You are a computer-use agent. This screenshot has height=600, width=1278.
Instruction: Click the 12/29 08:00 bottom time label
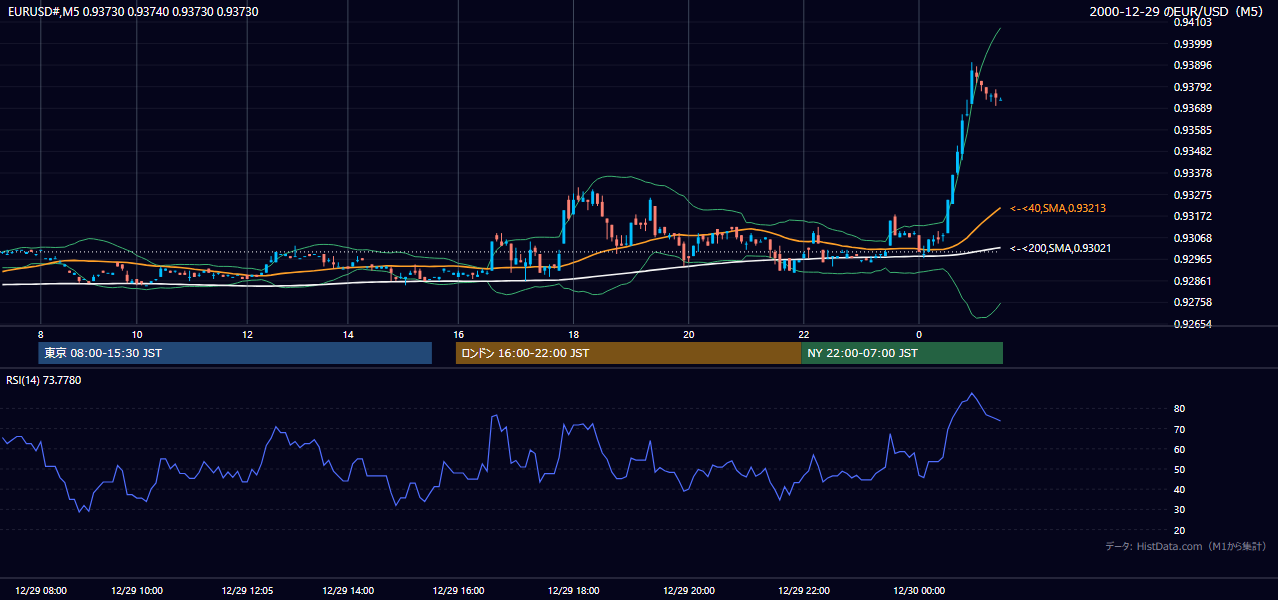click(42, 591)
